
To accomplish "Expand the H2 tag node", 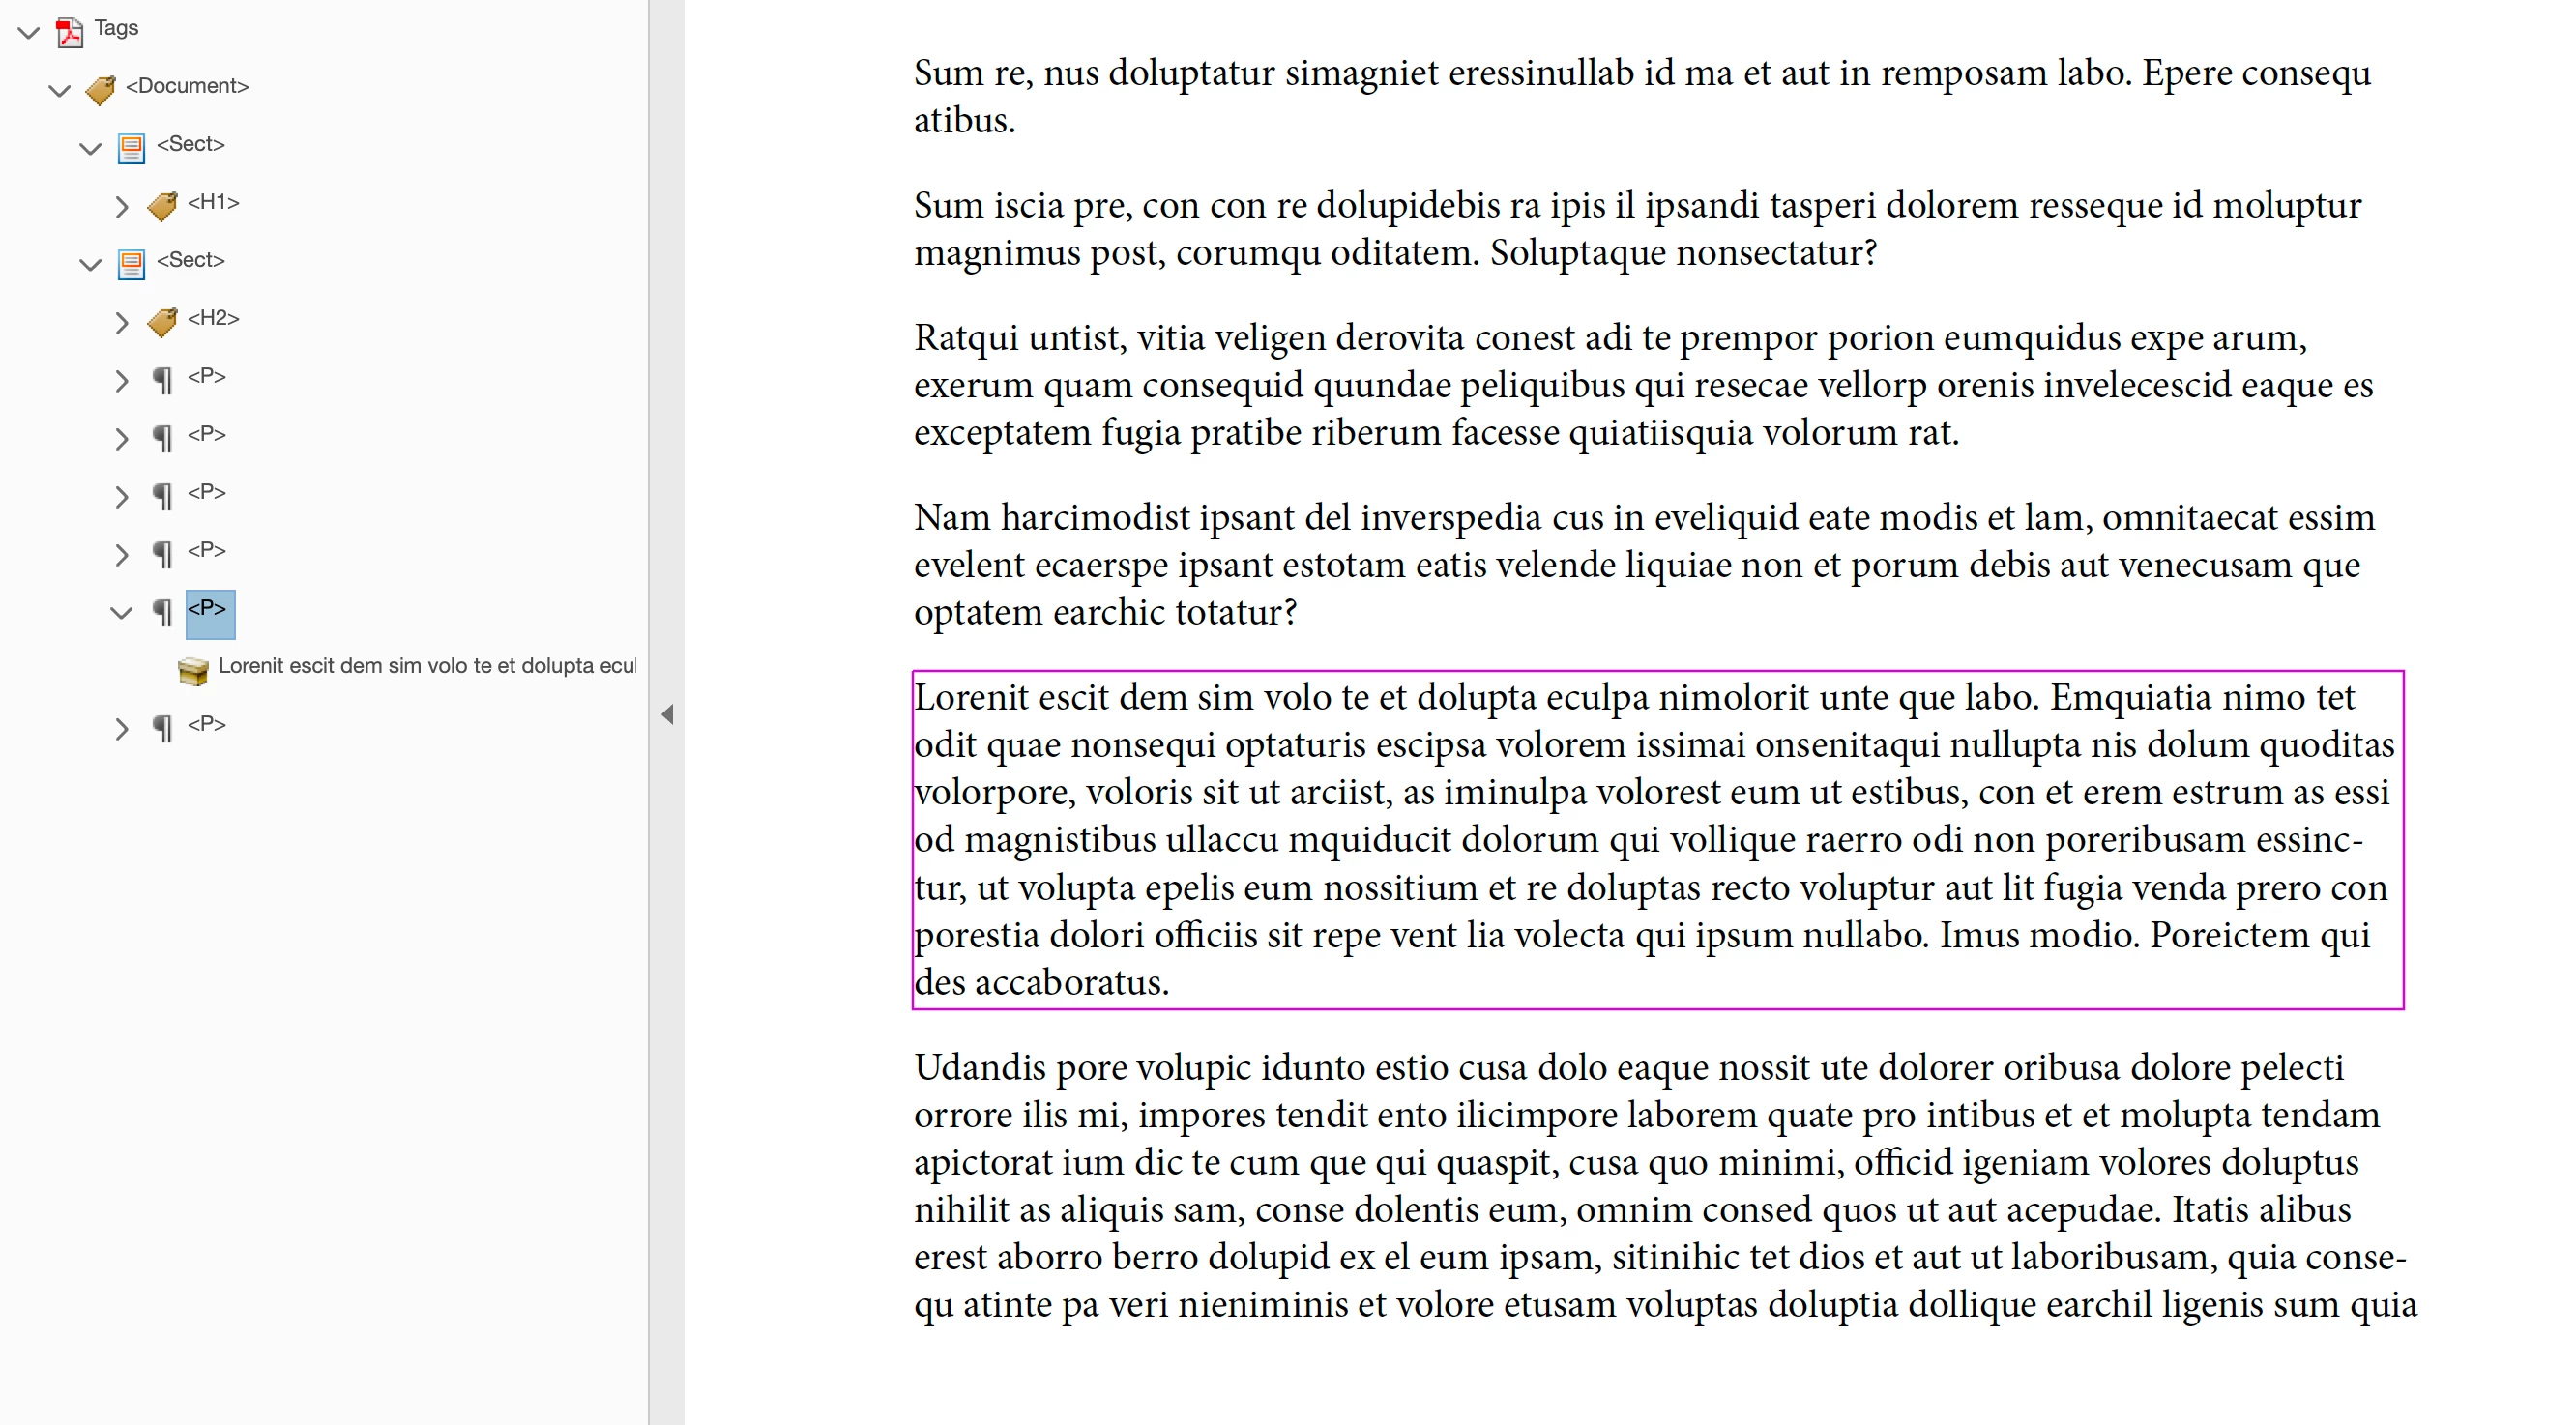I will click(x=122, y=322).
